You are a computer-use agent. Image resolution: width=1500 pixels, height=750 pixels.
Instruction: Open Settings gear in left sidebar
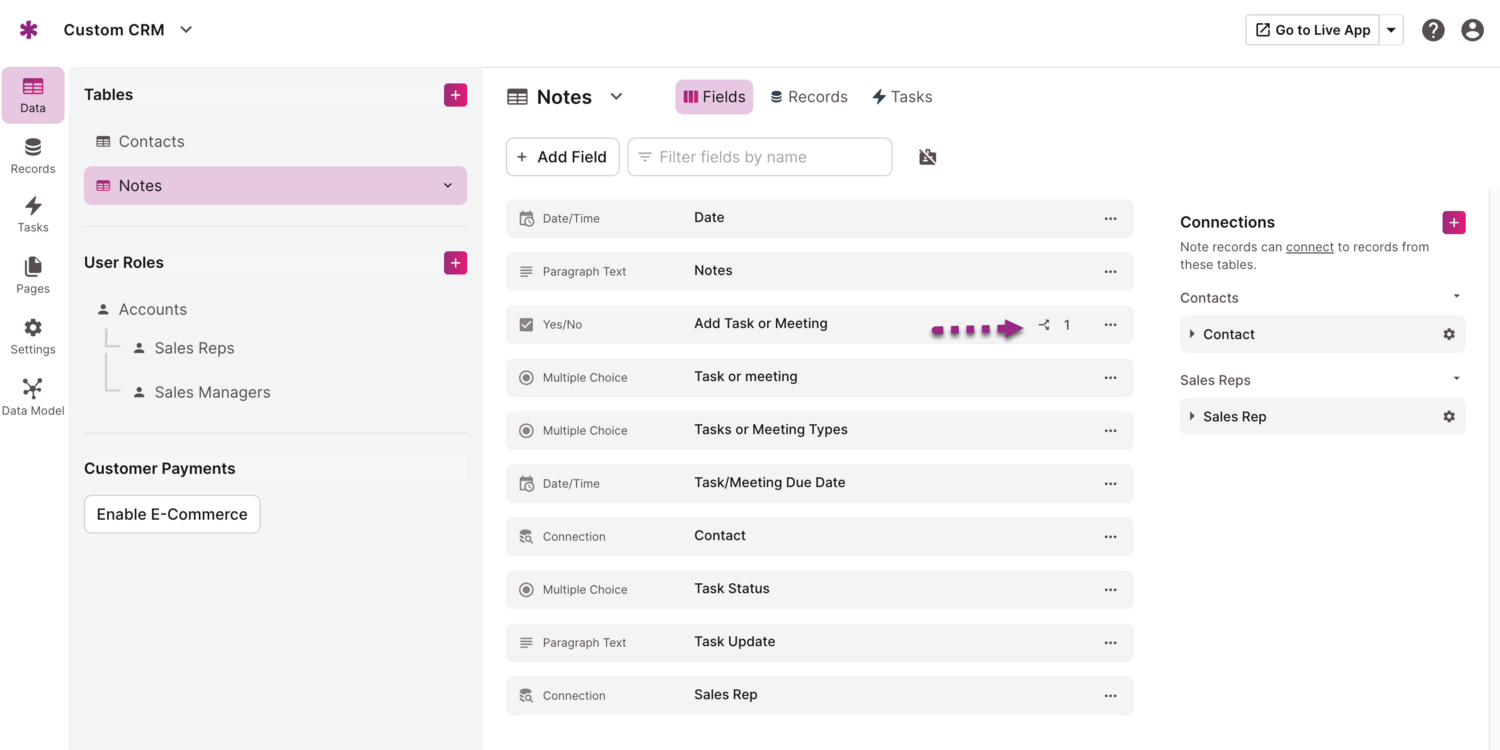[x=33, y=336]
